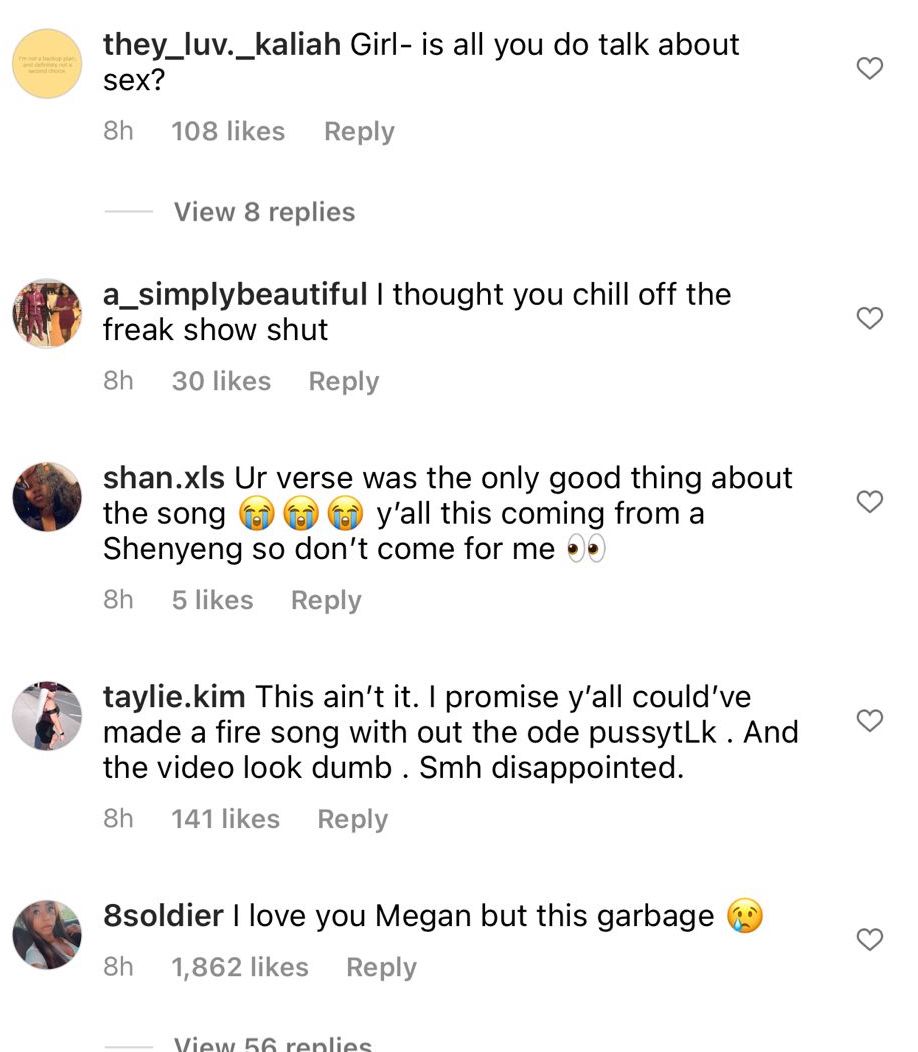Visit the shan.xls username profile
The width and height of the screenshot is (918, 1052).
(164, 478)
